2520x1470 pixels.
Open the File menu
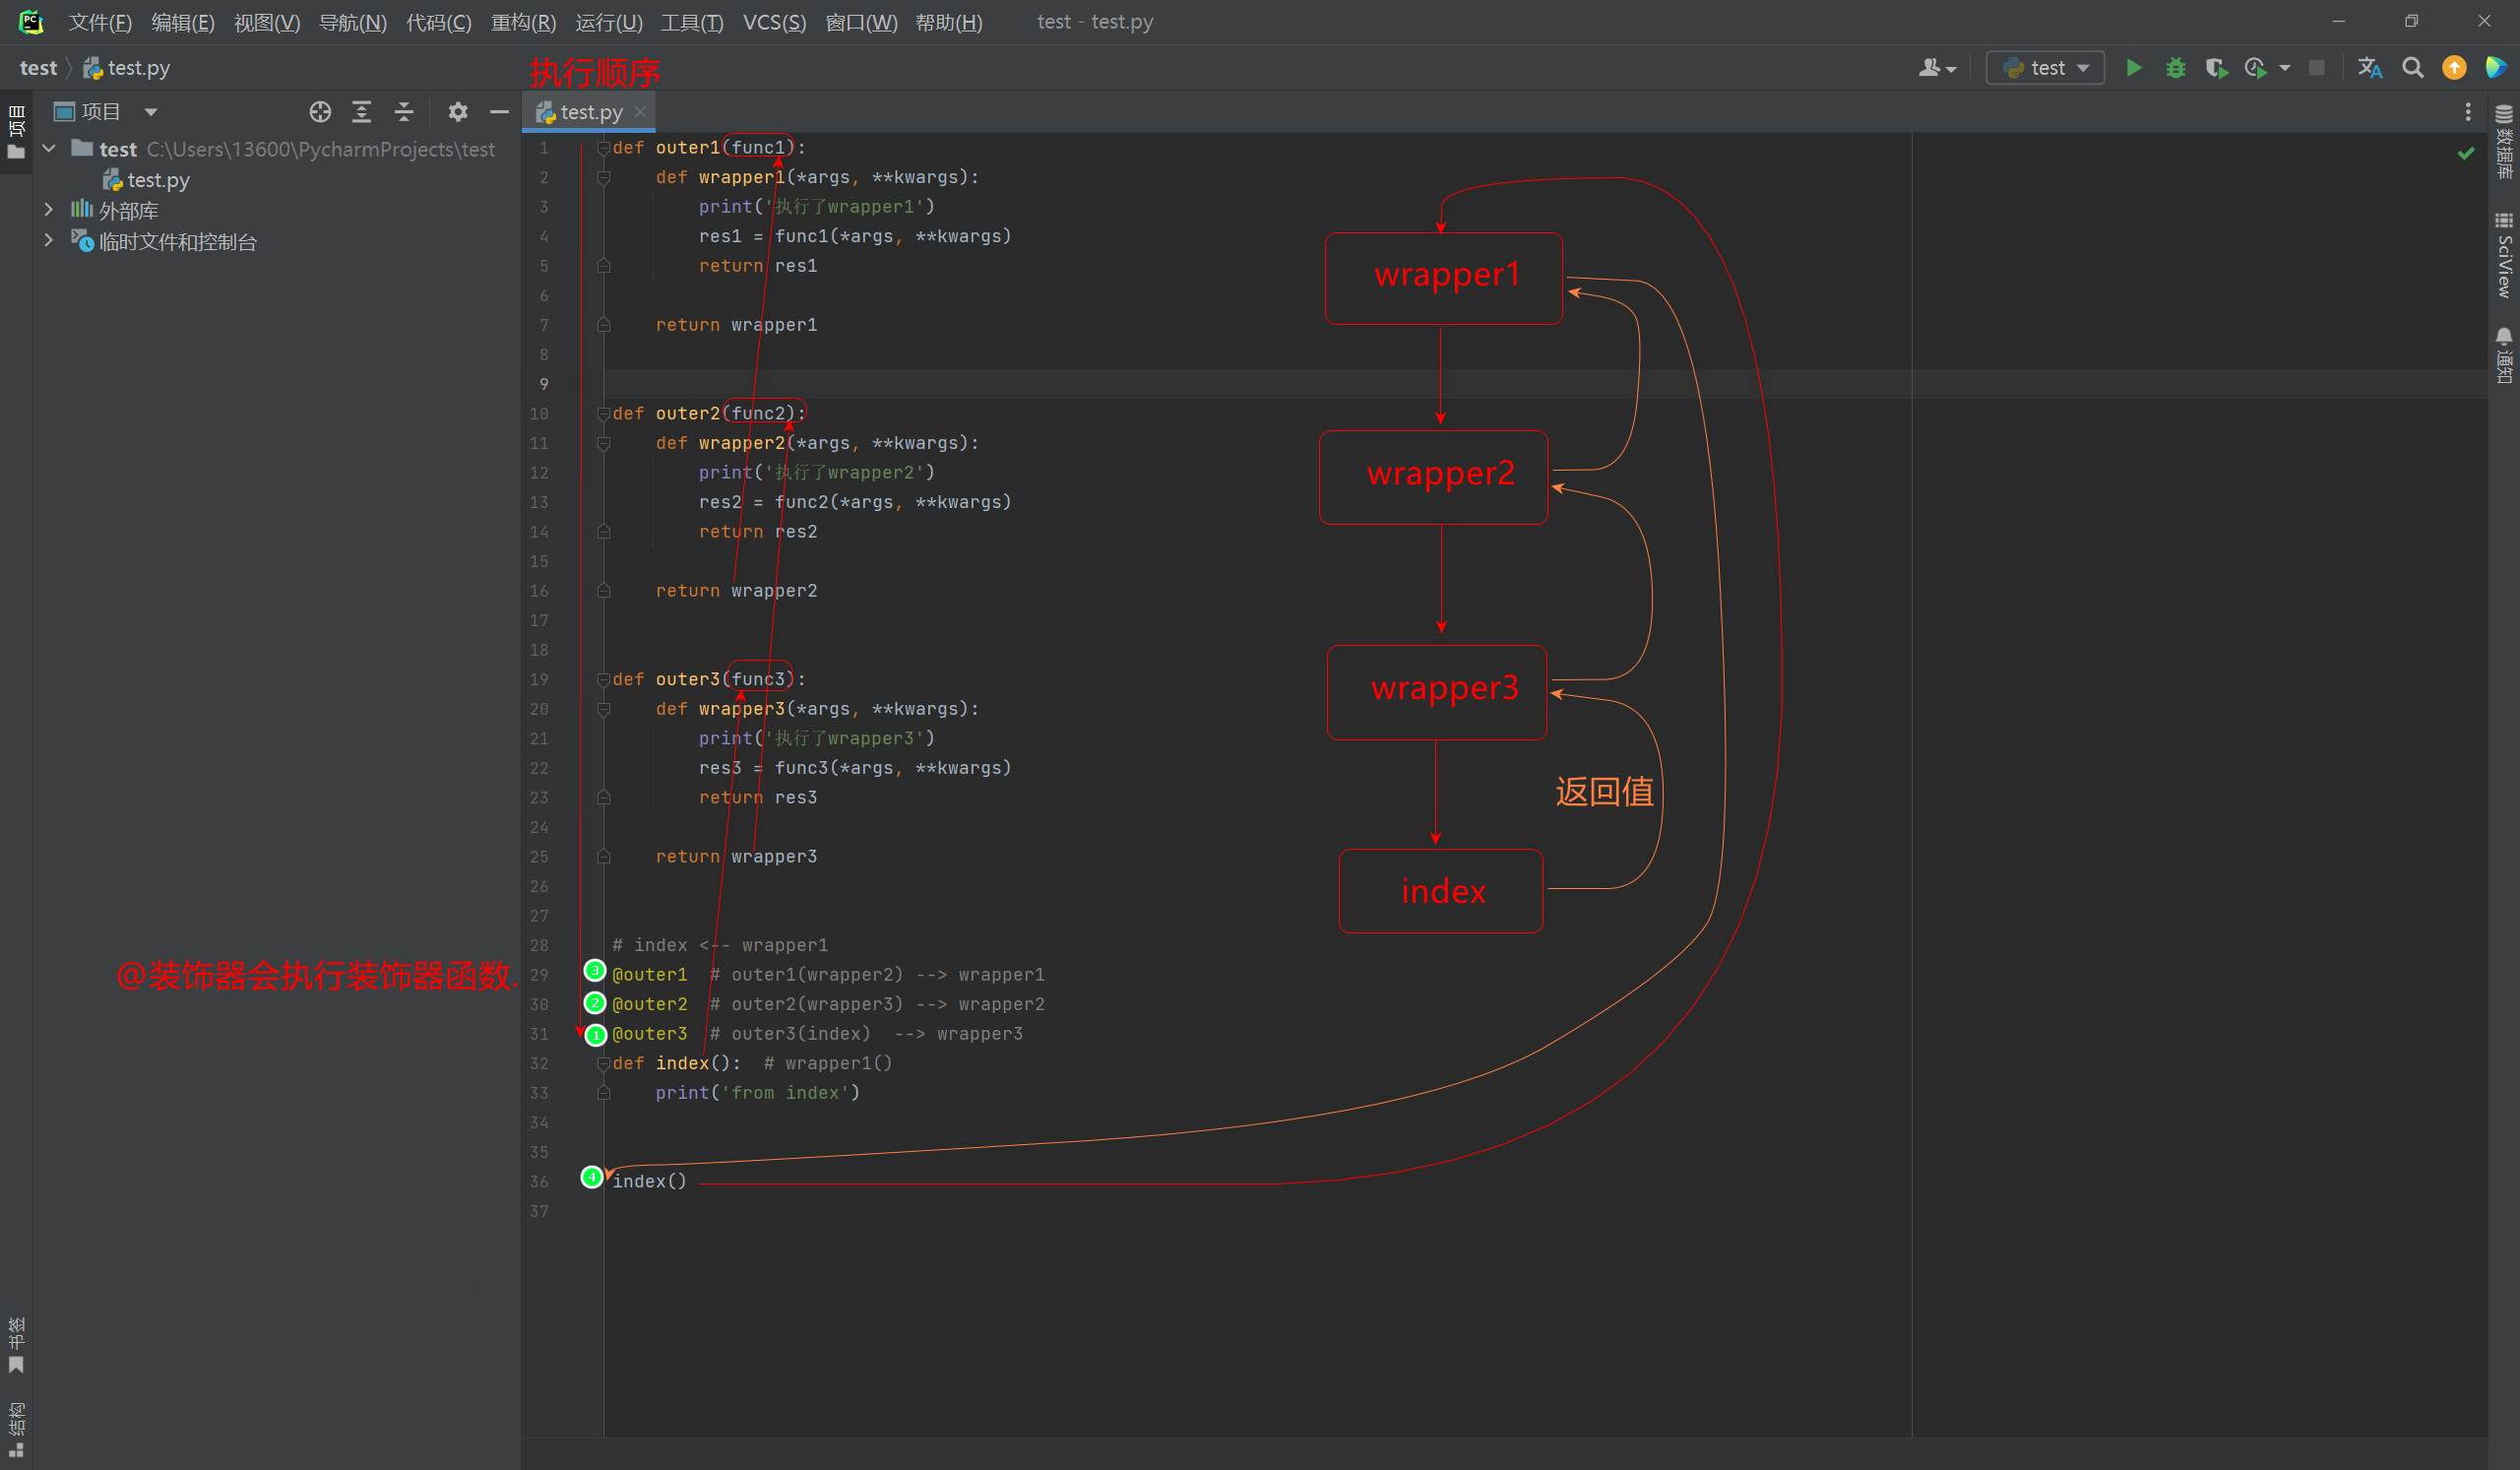pos(100,22)
